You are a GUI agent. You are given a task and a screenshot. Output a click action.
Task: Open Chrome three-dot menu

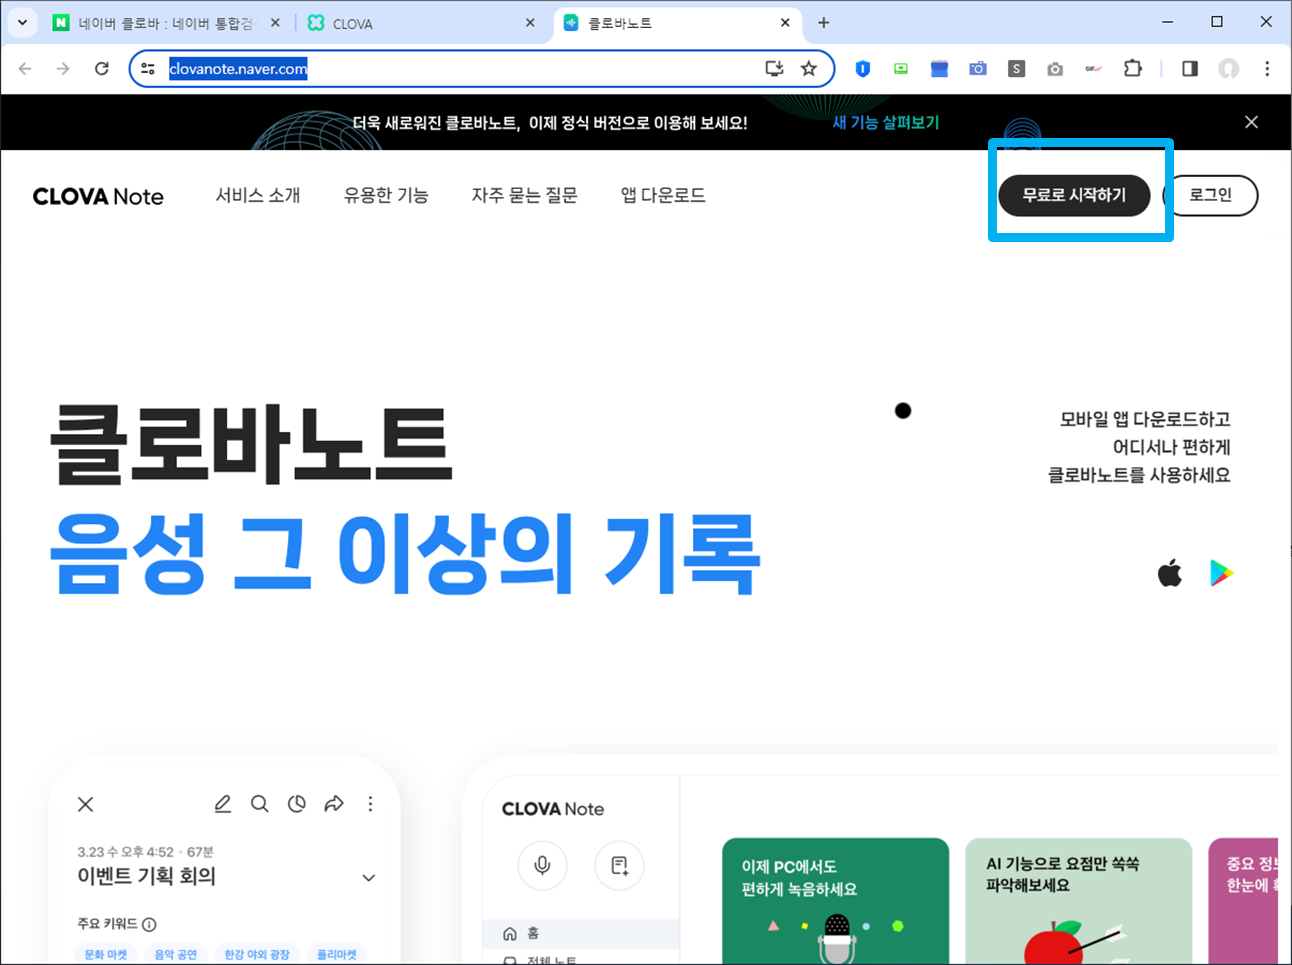click(1267, 69)
